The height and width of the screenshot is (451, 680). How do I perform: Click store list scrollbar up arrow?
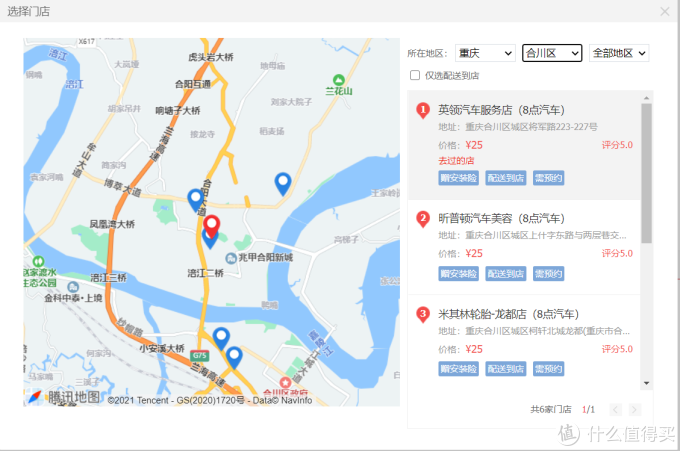[646, 98]
